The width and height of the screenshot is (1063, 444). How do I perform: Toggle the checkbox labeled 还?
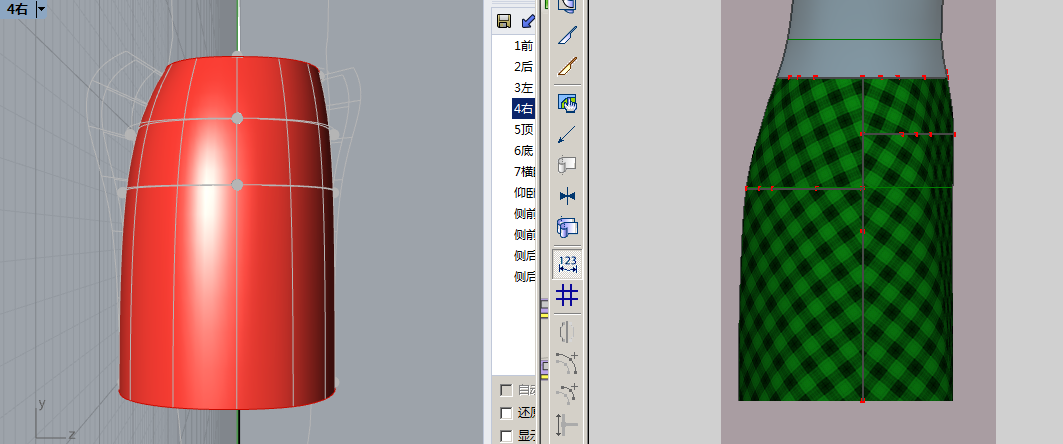[506, 413]
